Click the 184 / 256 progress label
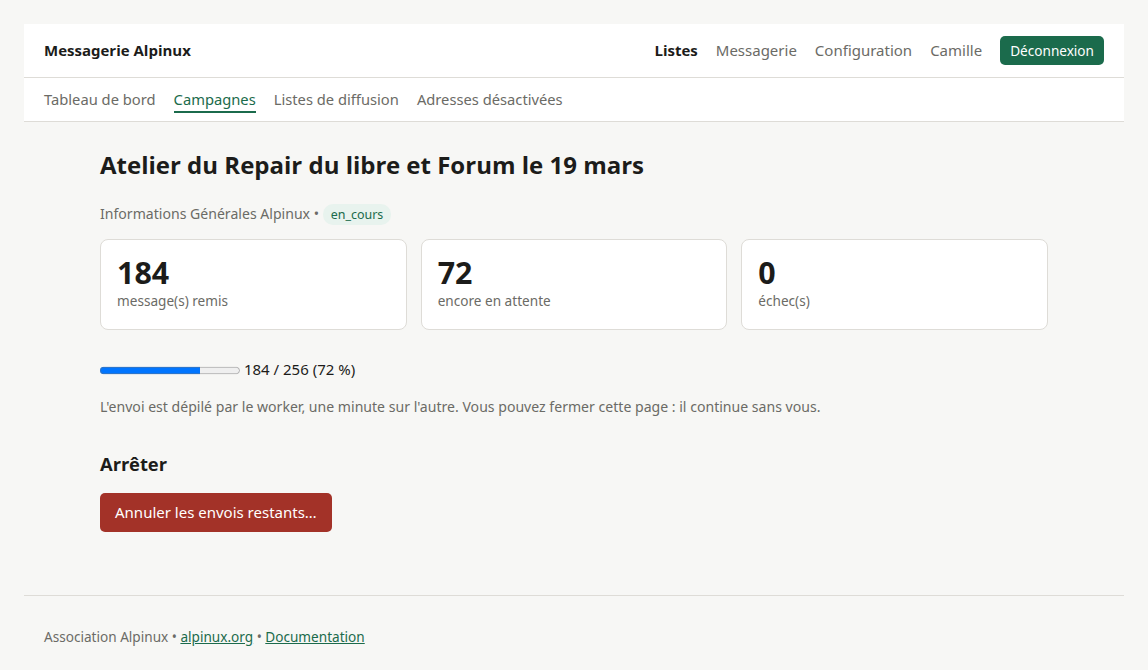Viewport: 1148px width, 670px height. [x=299, y=370]
